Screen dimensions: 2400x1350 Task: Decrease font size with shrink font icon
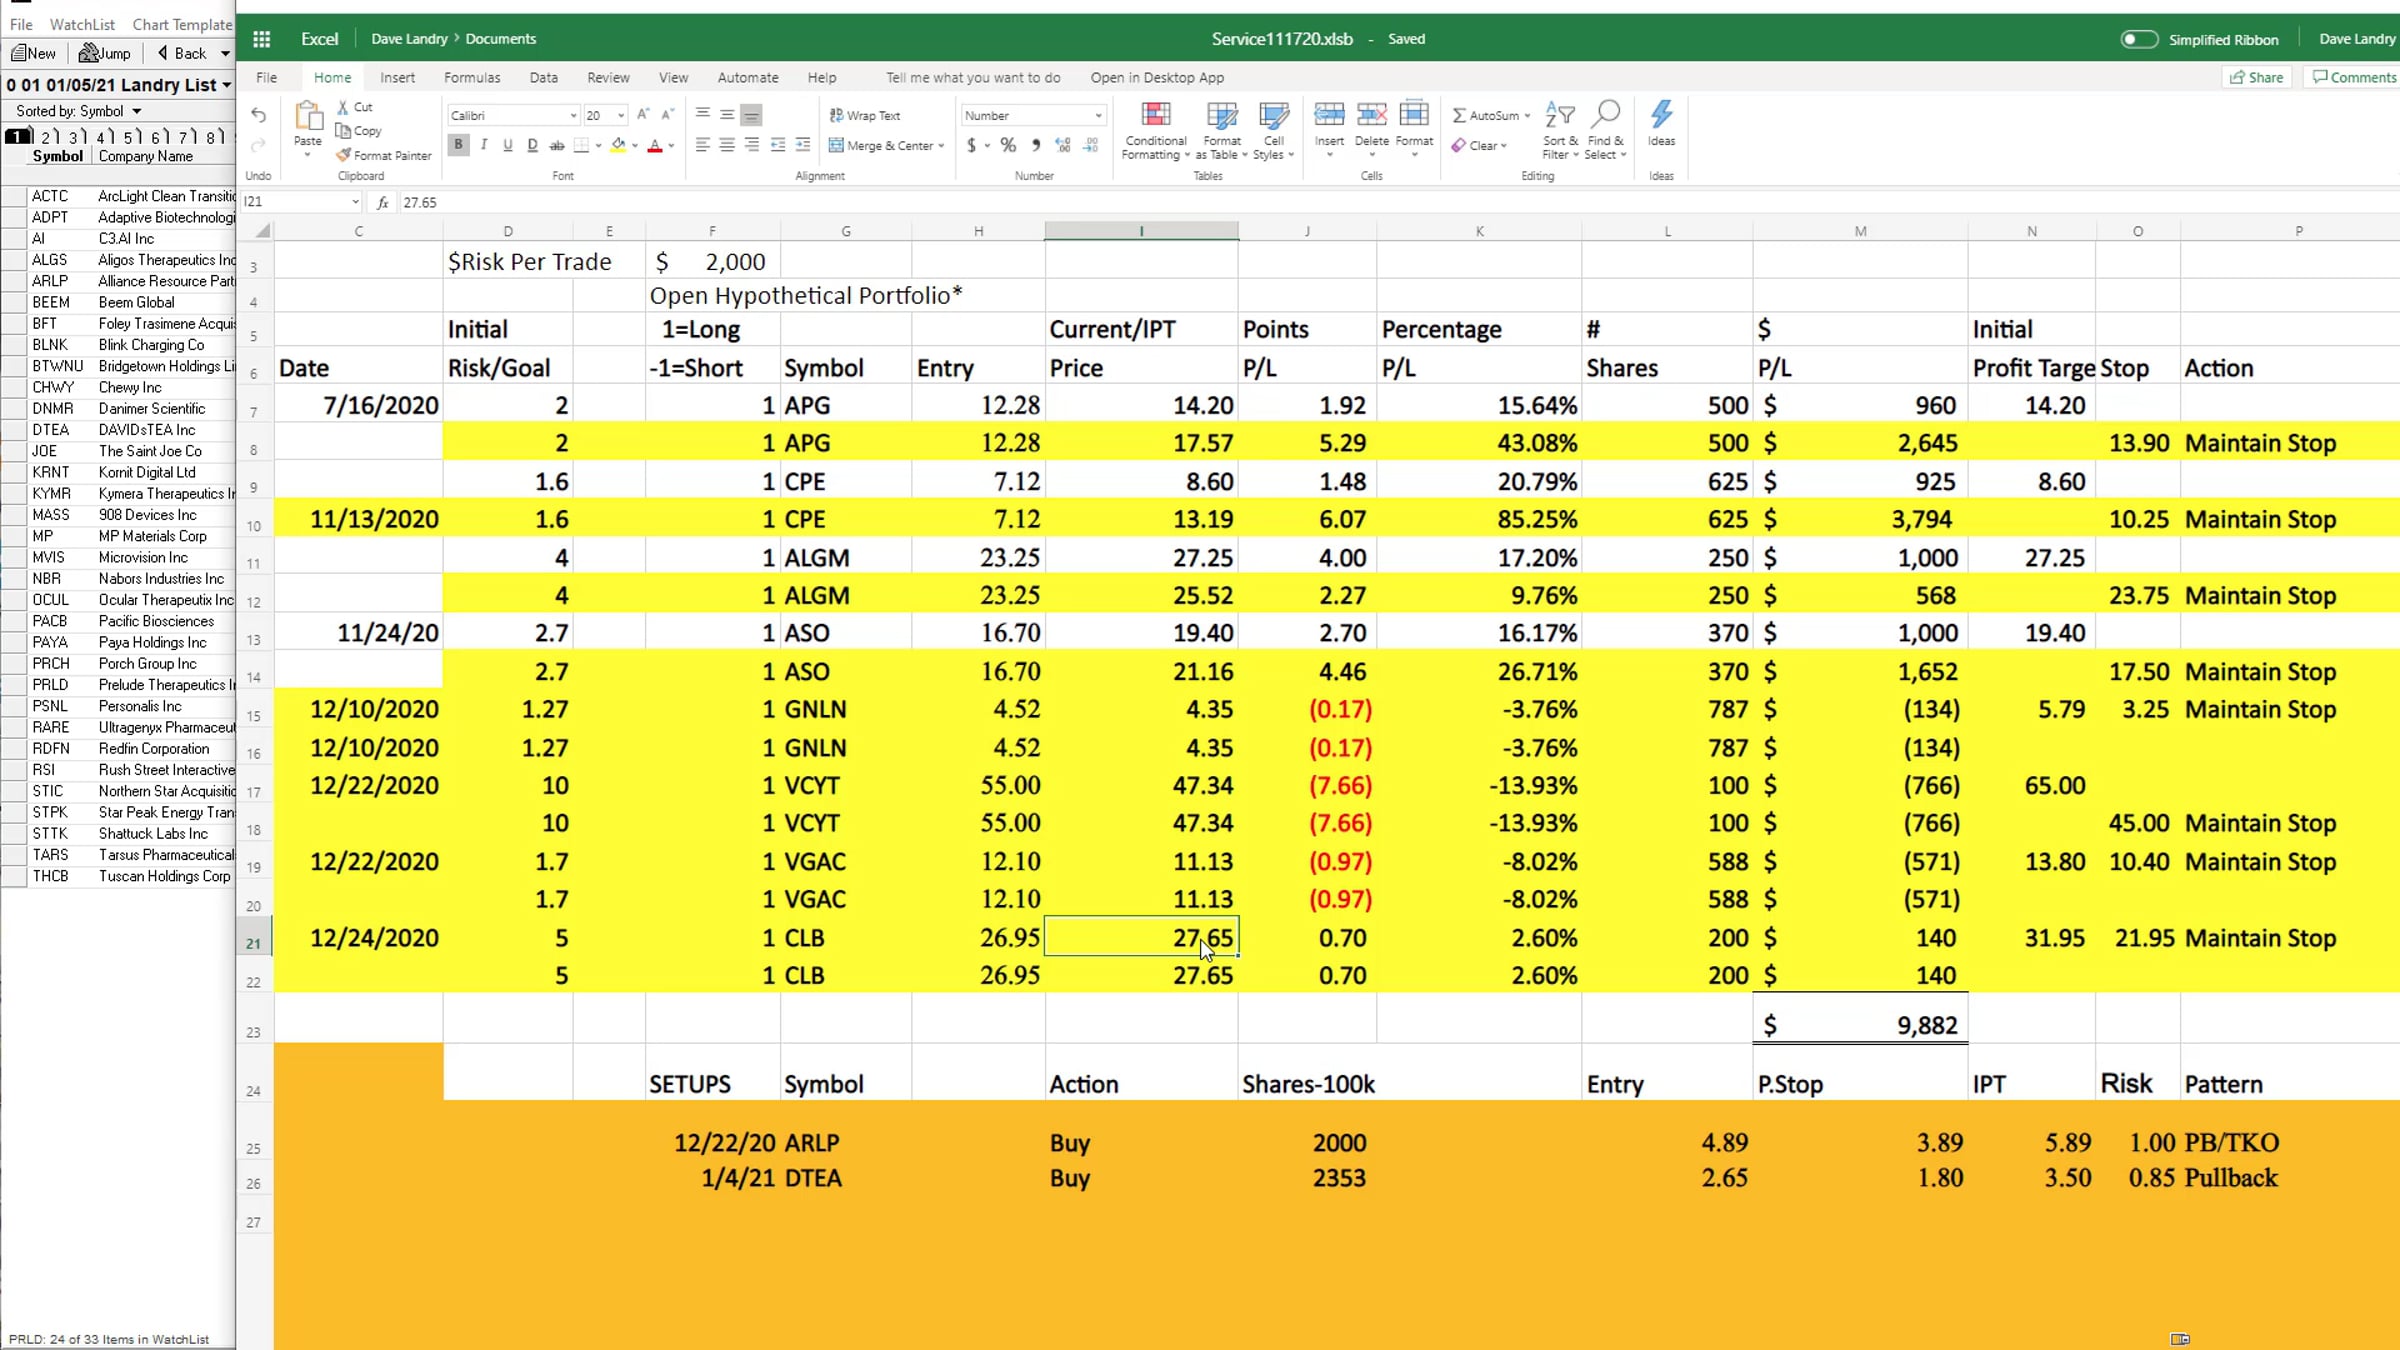pos(667,115)
